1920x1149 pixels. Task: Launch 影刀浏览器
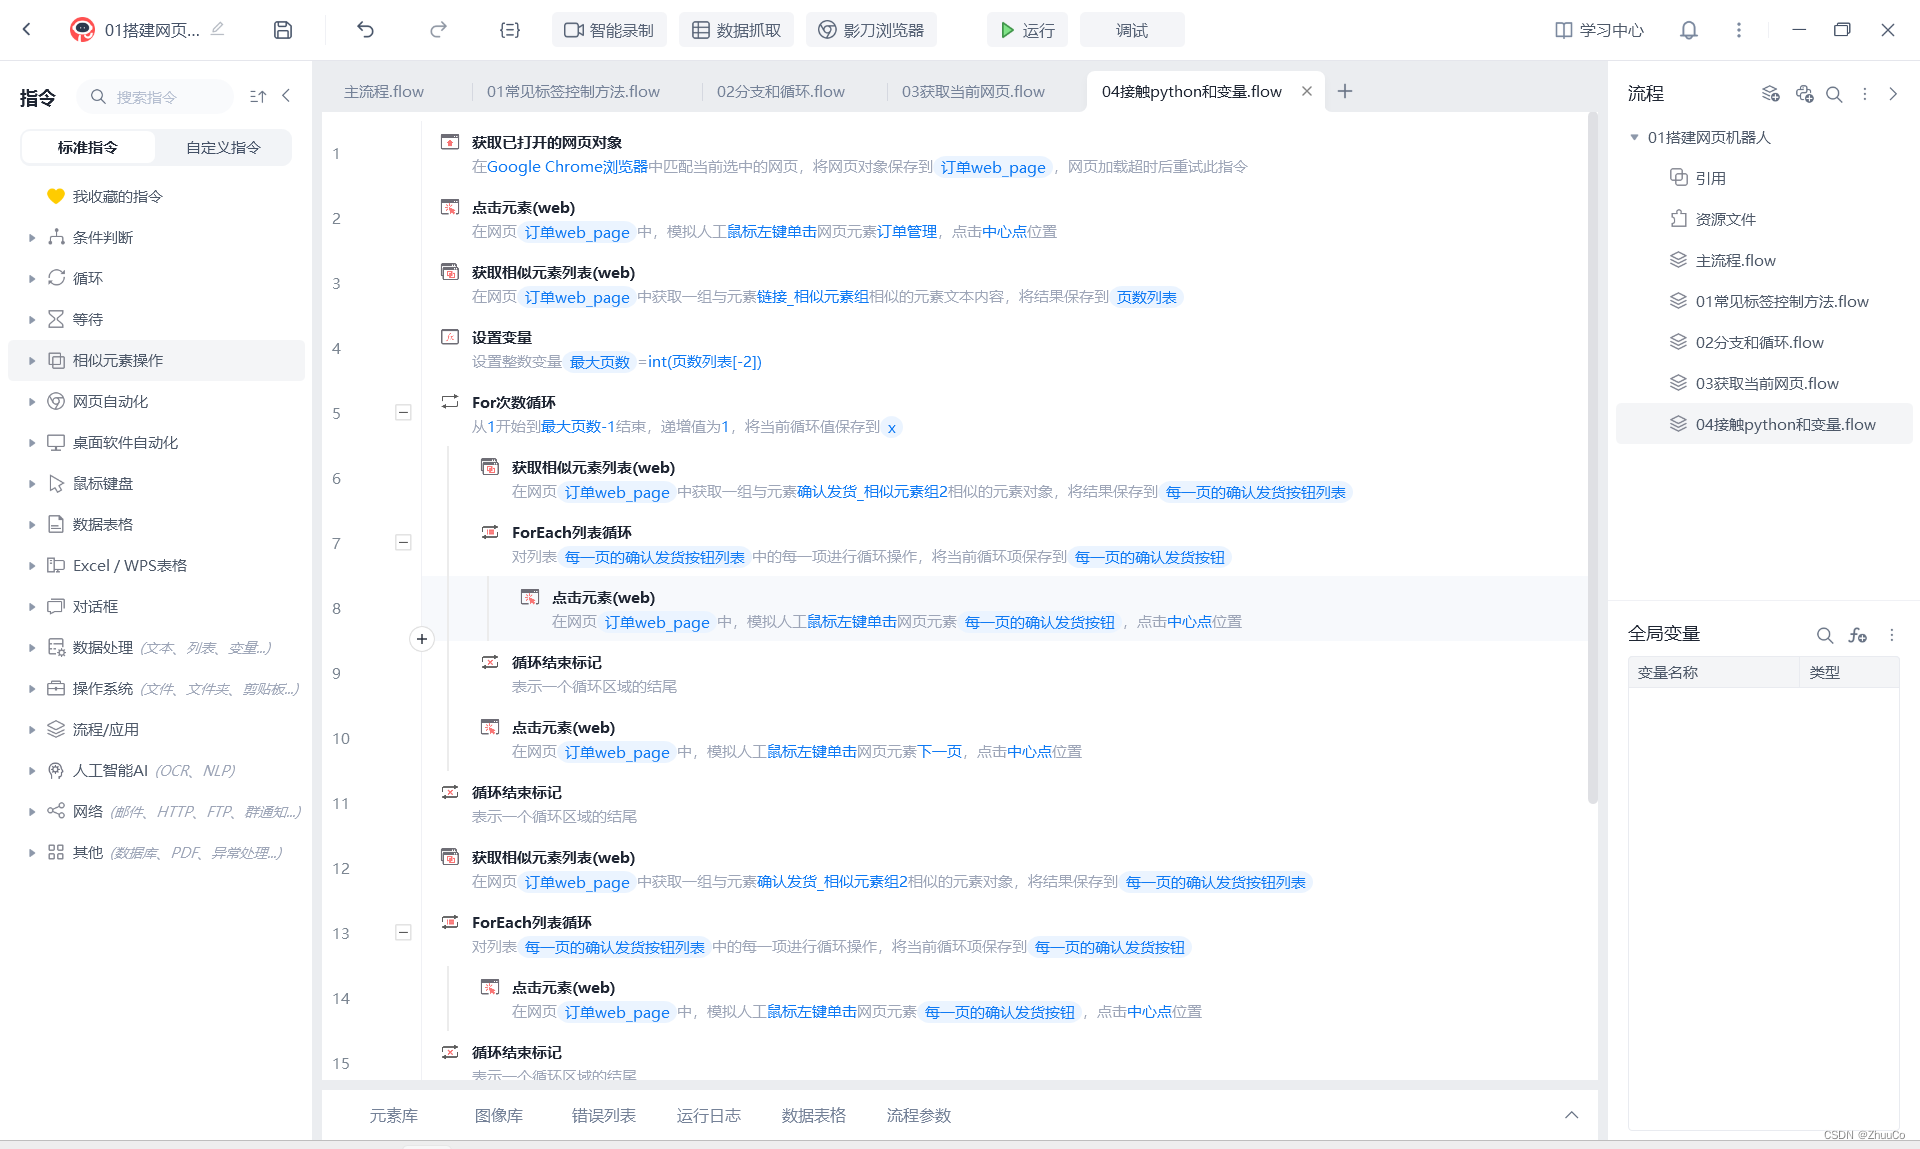click(x=871, y=30)
